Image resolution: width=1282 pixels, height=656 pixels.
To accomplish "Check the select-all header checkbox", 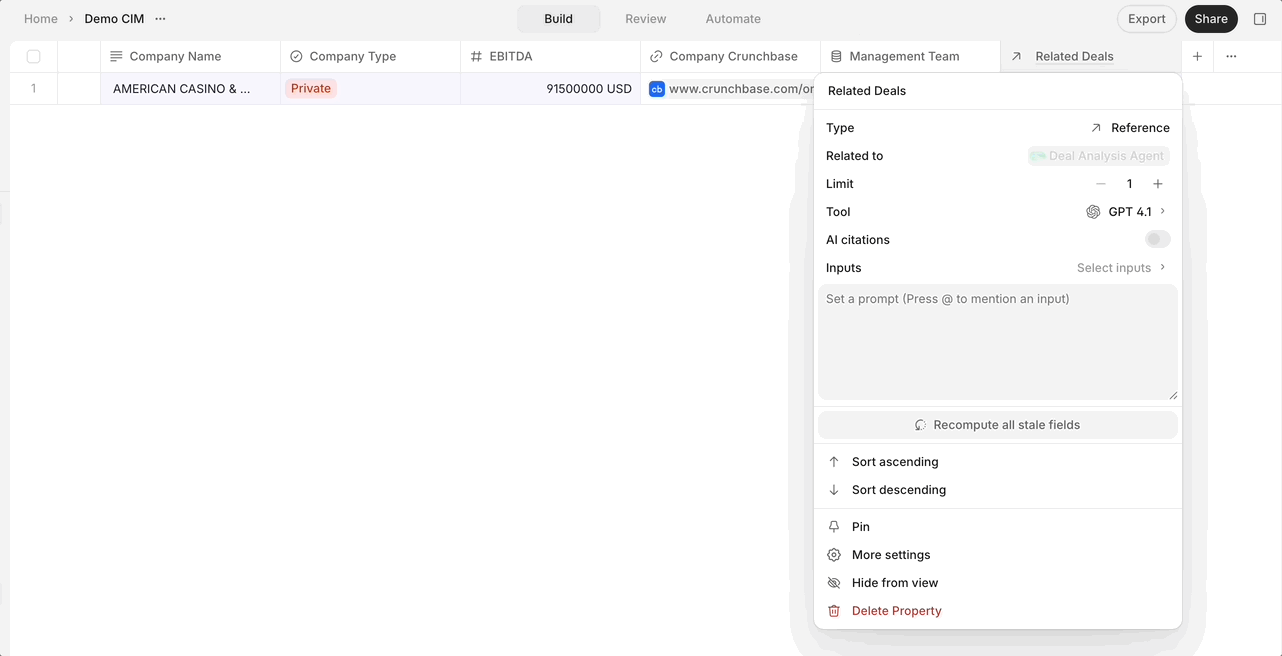I will pyautogui.click(x=34, y=57).
